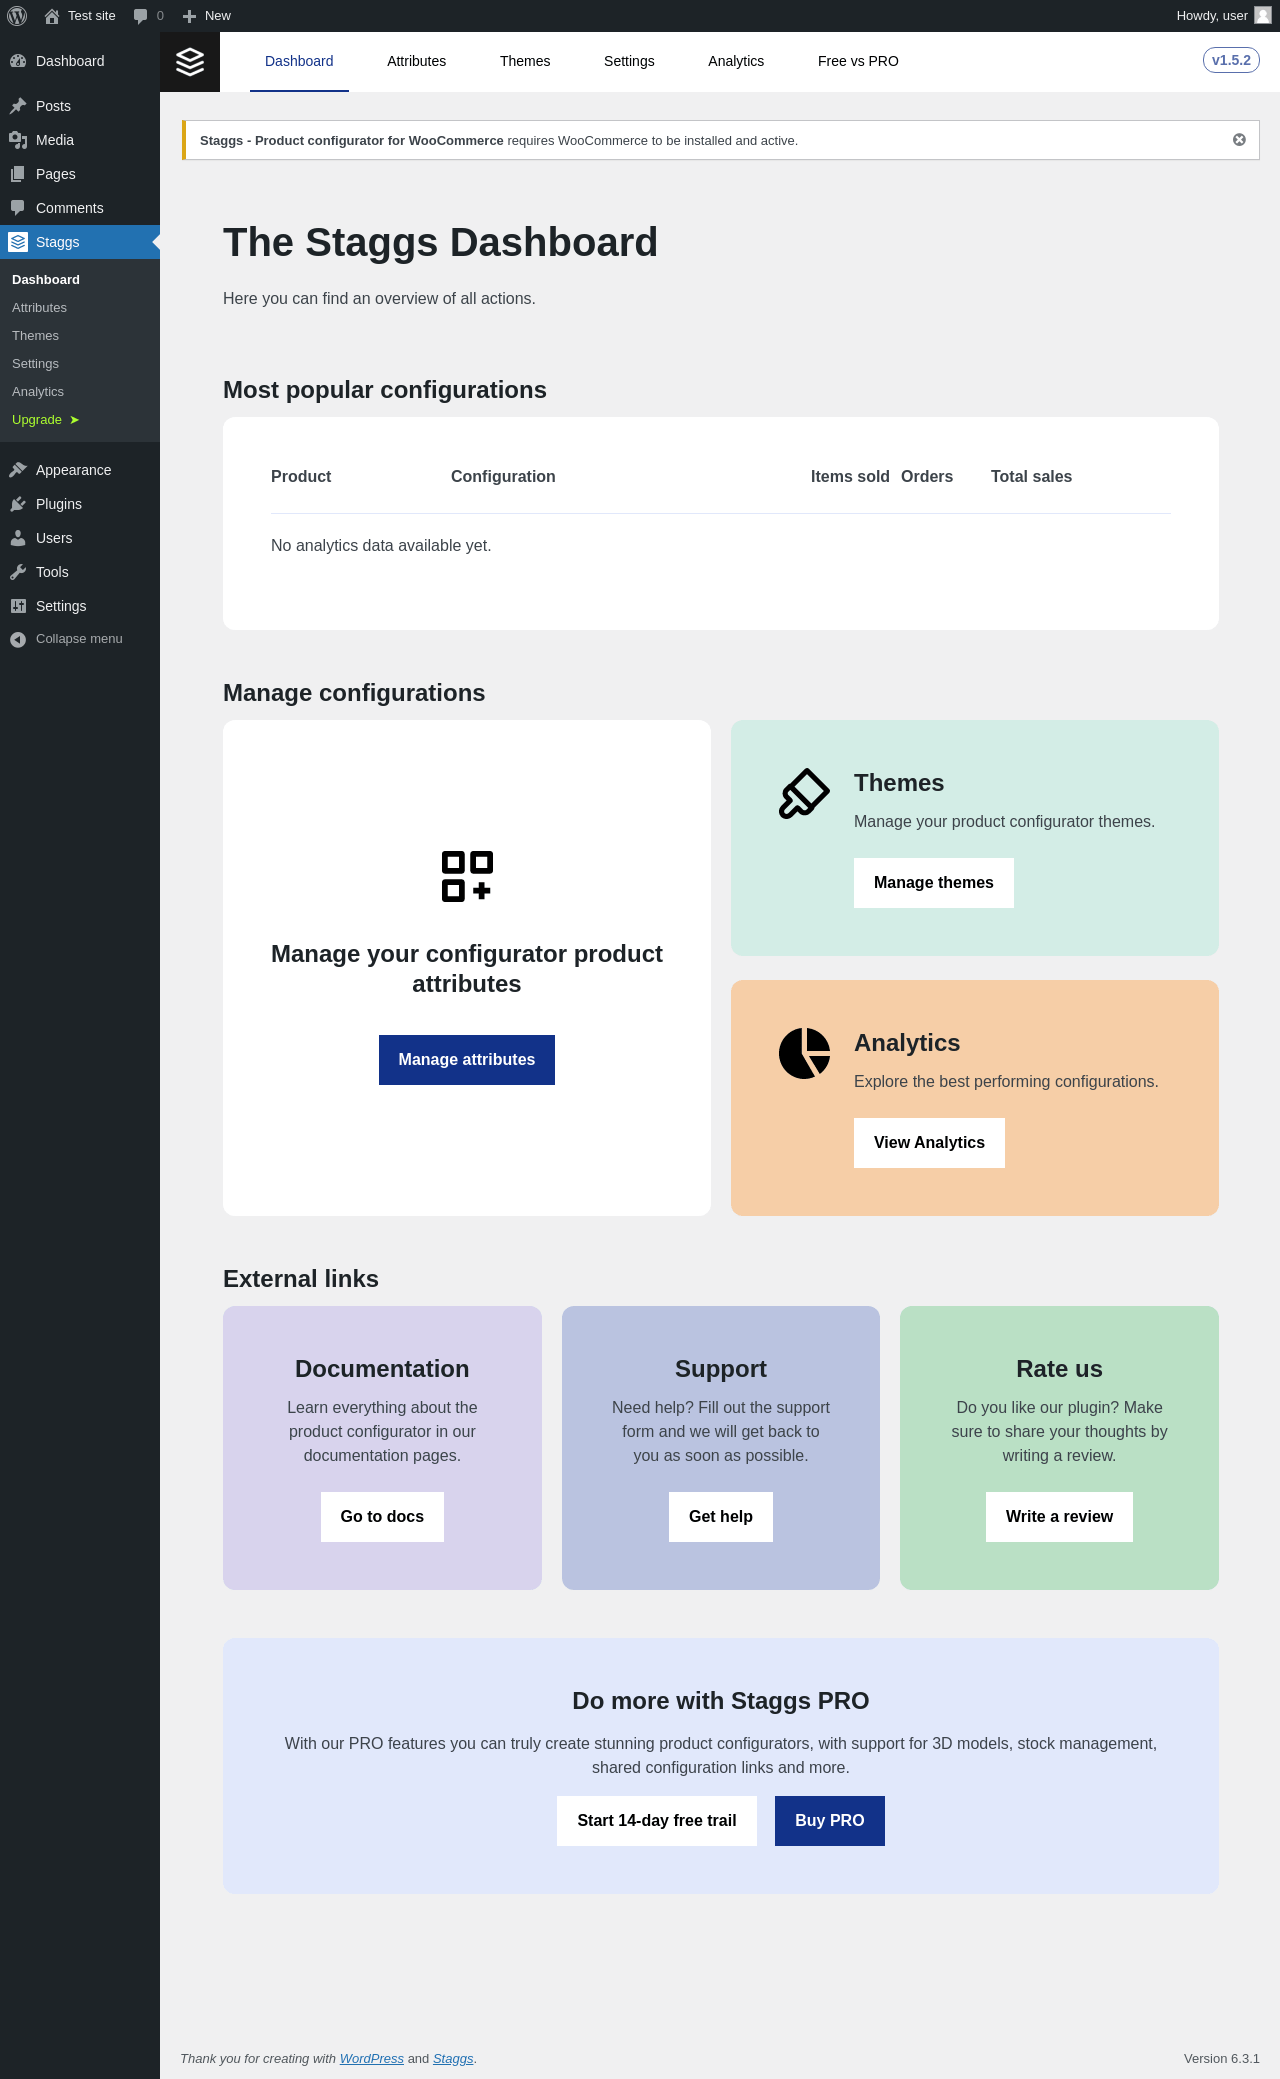Image resolution: width=1280 pixels, height=2079 pixels.
Task: Click the Upgrade arrow icon in submenu
Action: tap(74, 420)
